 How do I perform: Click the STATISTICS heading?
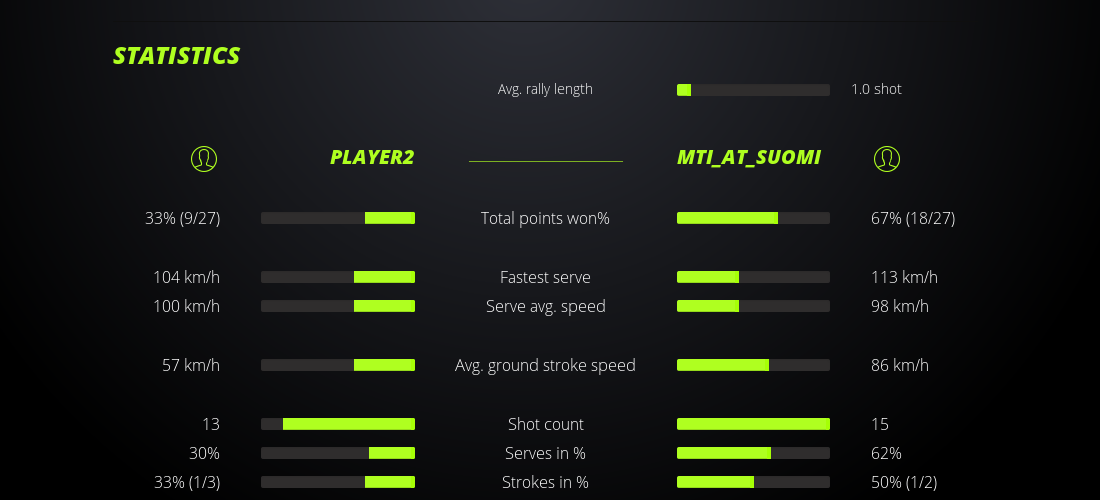(x=177, y=56)
